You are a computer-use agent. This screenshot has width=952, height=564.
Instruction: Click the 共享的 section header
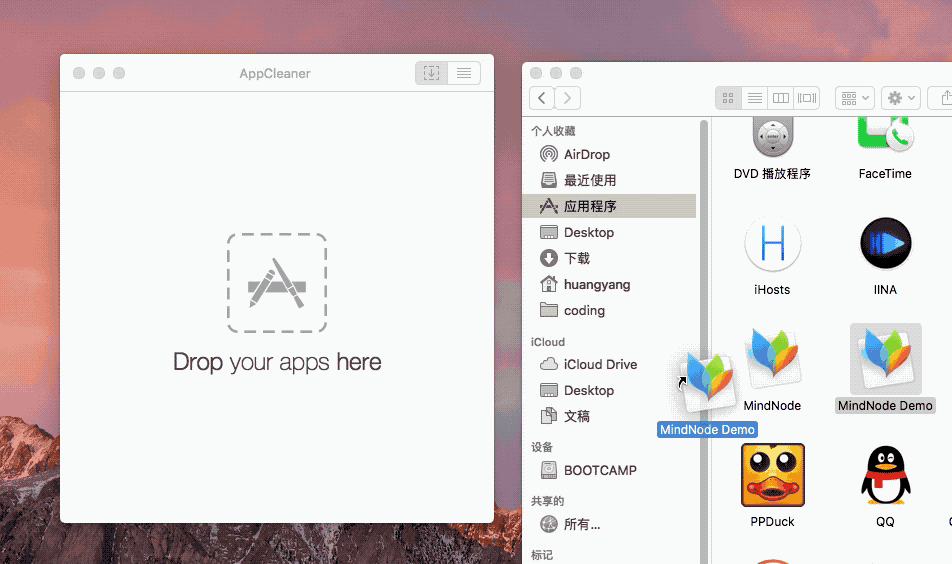(547, 501)
